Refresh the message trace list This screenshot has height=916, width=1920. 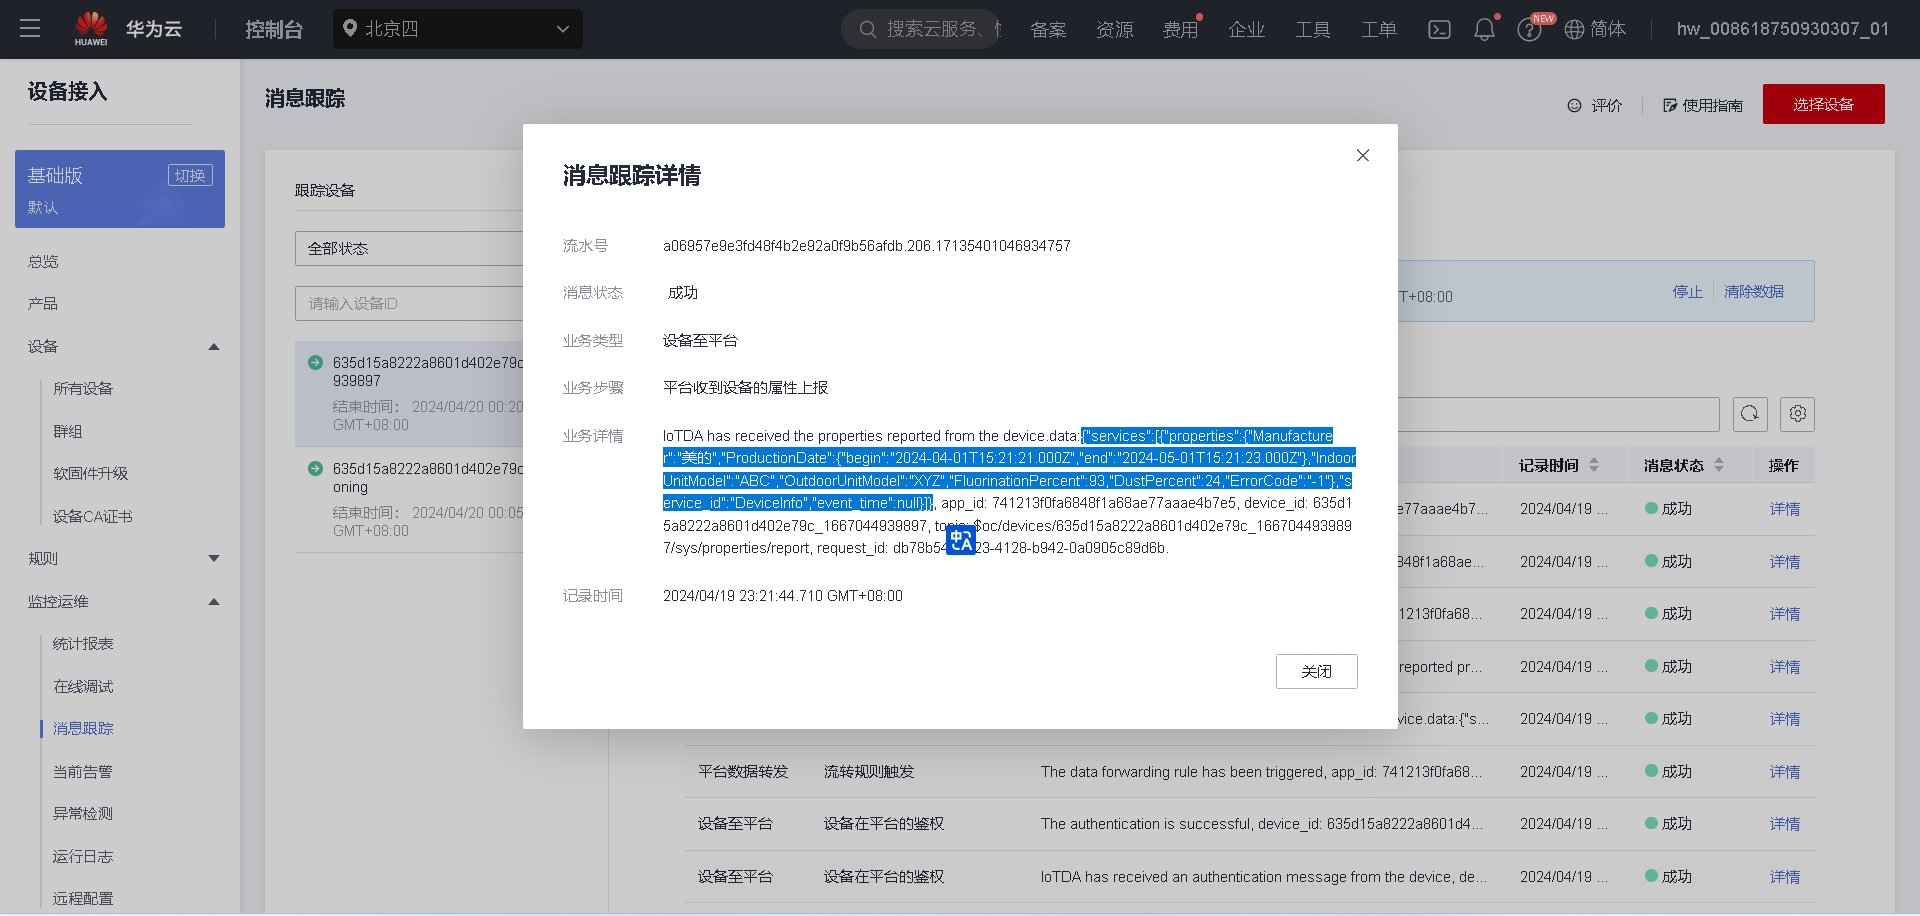(x=1750, y=414)
